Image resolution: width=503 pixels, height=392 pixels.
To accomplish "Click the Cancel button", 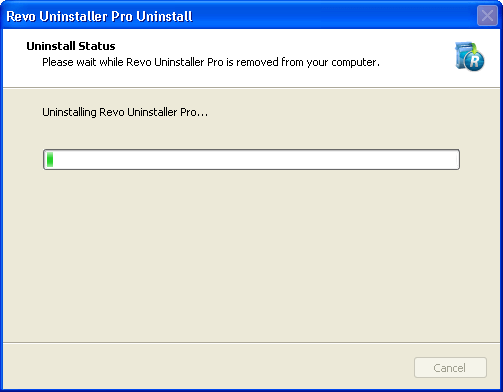I will 450,368.
